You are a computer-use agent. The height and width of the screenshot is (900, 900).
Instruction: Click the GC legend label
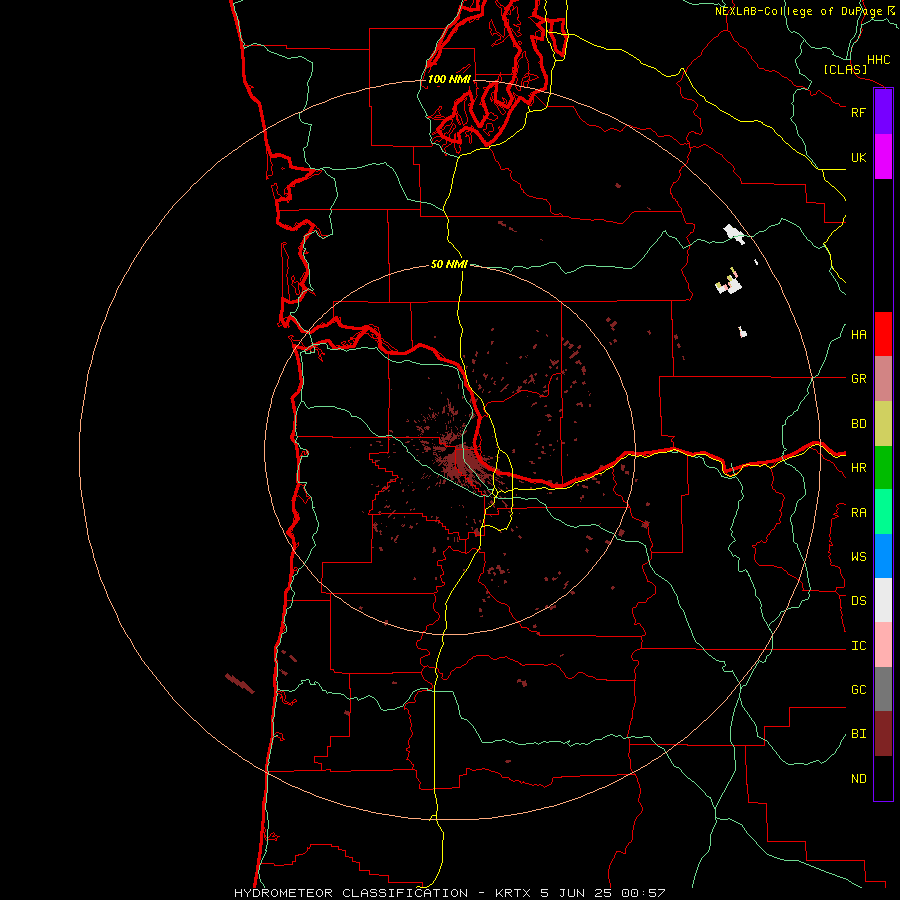pos(858,690)
